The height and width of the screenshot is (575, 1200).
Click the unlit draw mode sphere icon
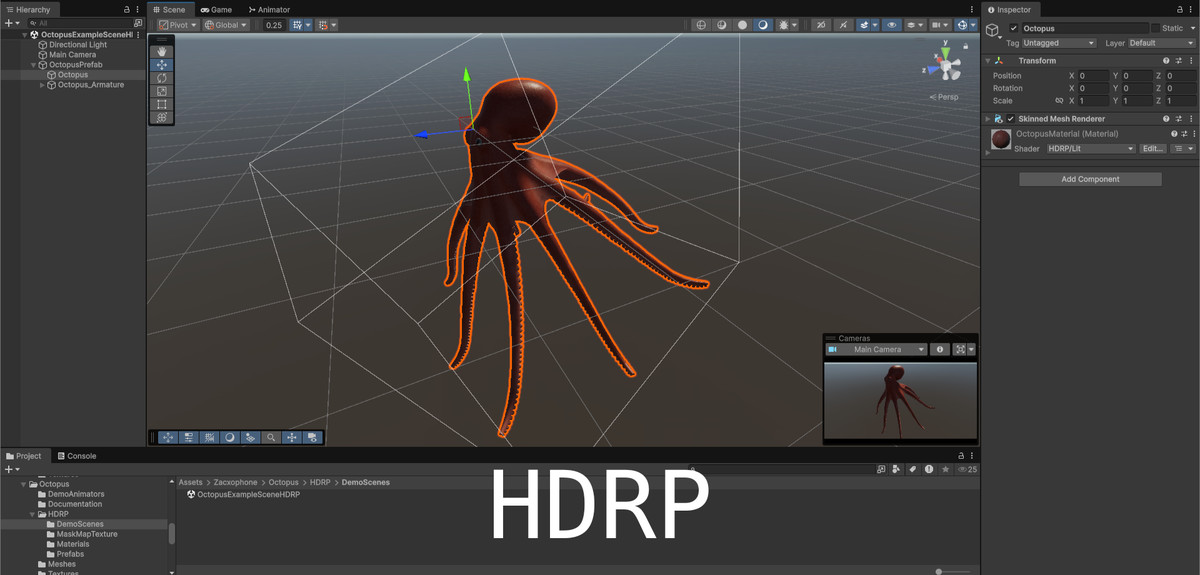pos(742,25)
